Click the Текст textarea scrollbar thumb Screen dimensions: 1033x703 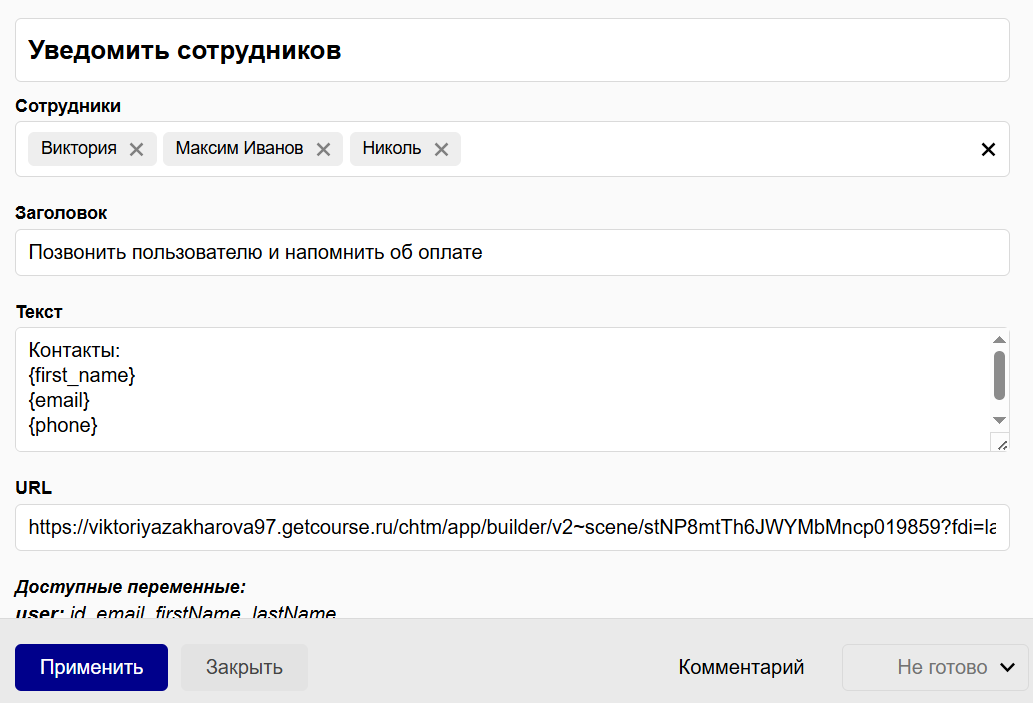click(x=999, y=376)
